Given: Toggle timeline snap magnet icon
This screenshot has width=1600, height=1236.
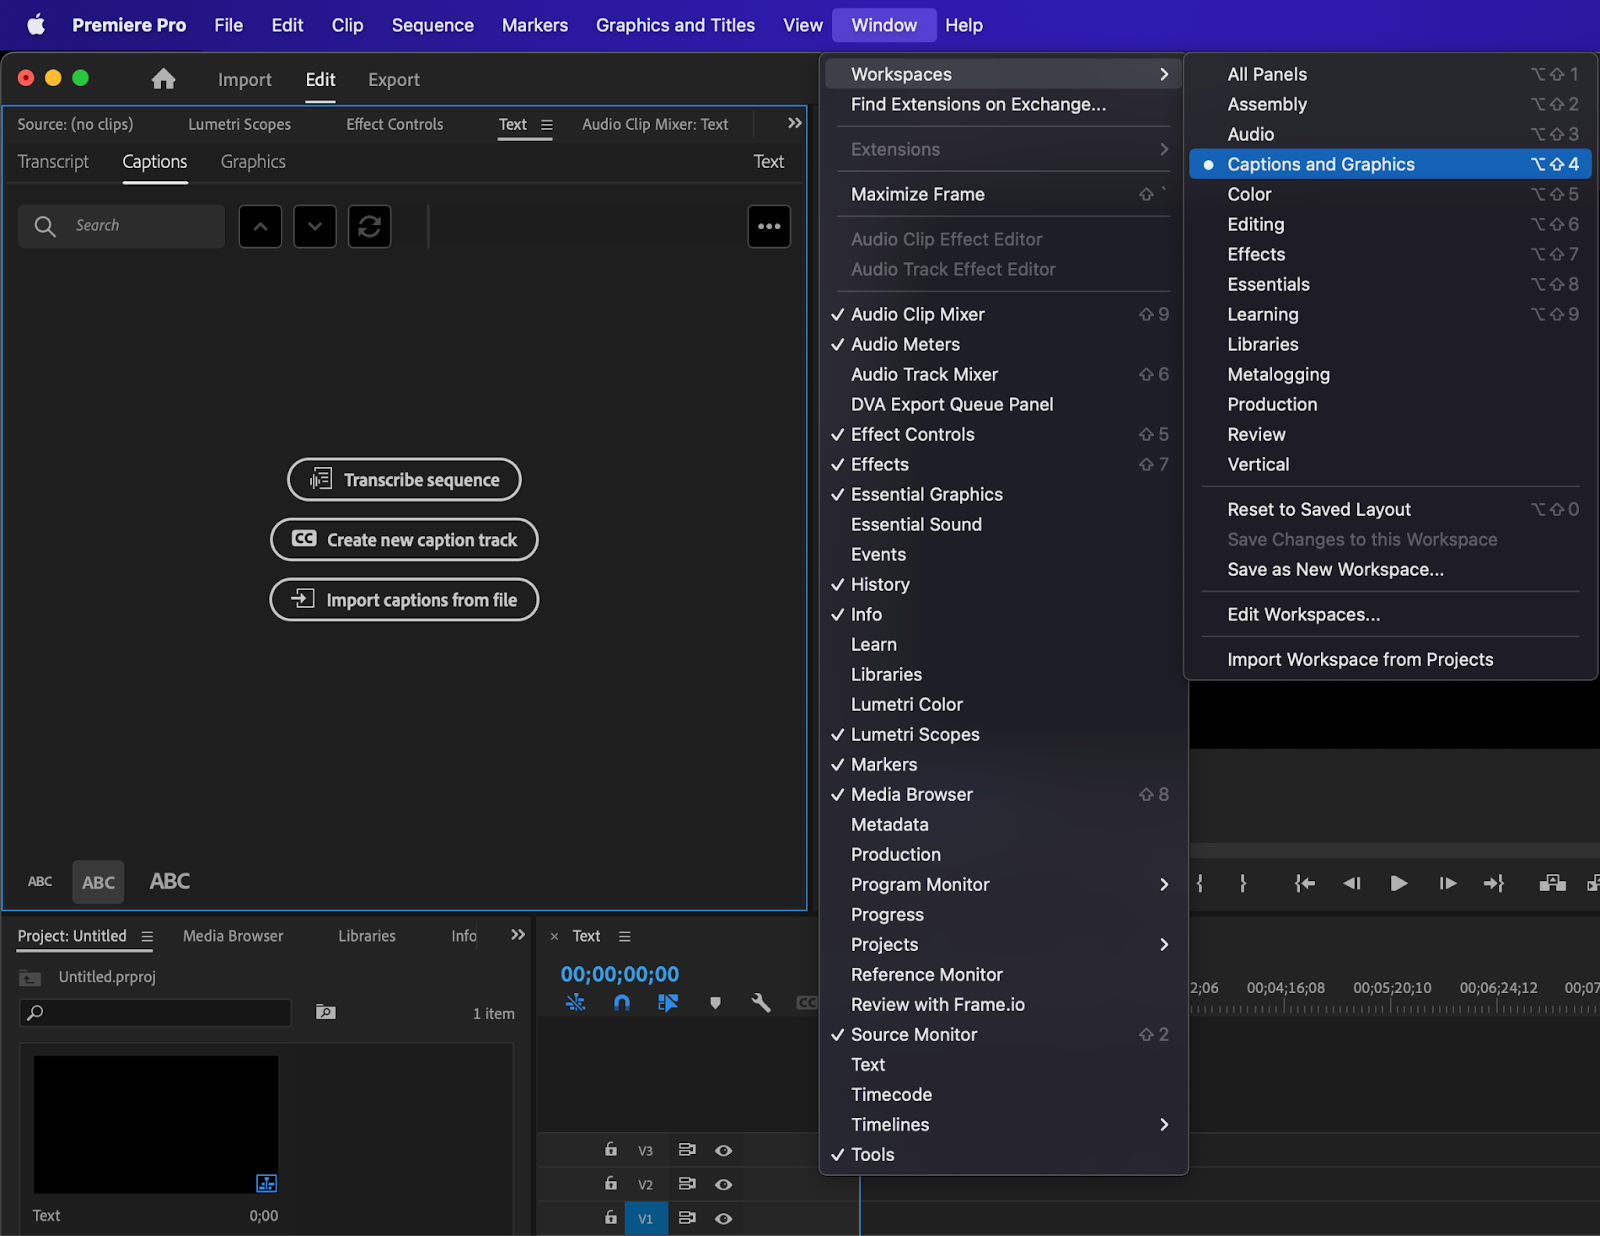Looking at the screenshot, I should tap(622, 1002).
